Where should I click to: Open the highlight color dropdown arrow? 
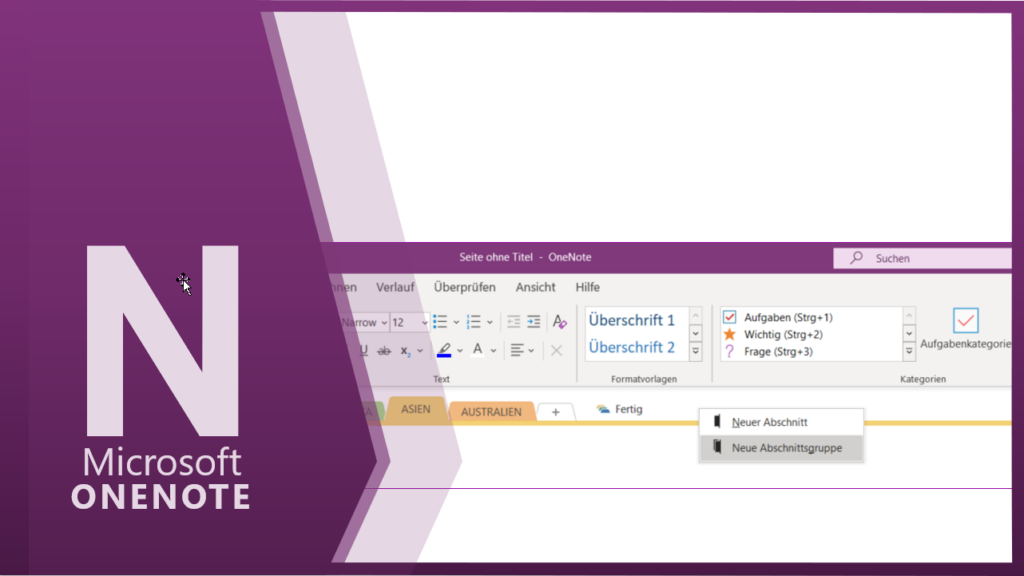pyautogui.click(x=460, y=351)
